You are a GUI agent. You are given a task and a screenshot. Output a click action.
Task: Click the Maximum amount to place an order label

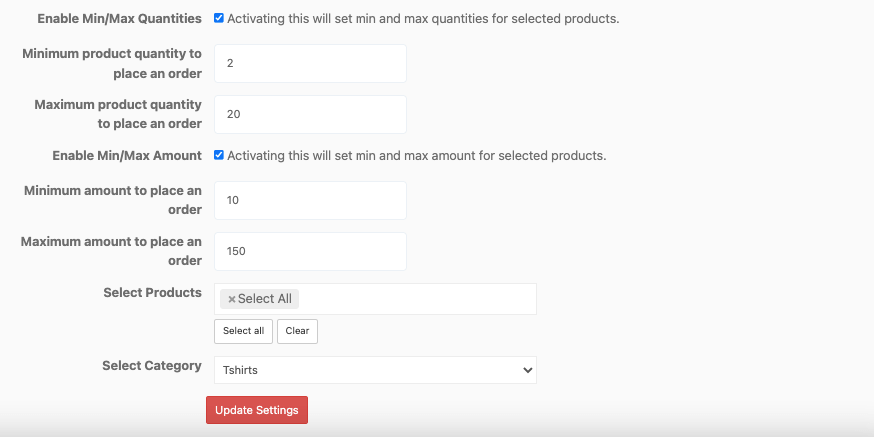click(111, 251)
